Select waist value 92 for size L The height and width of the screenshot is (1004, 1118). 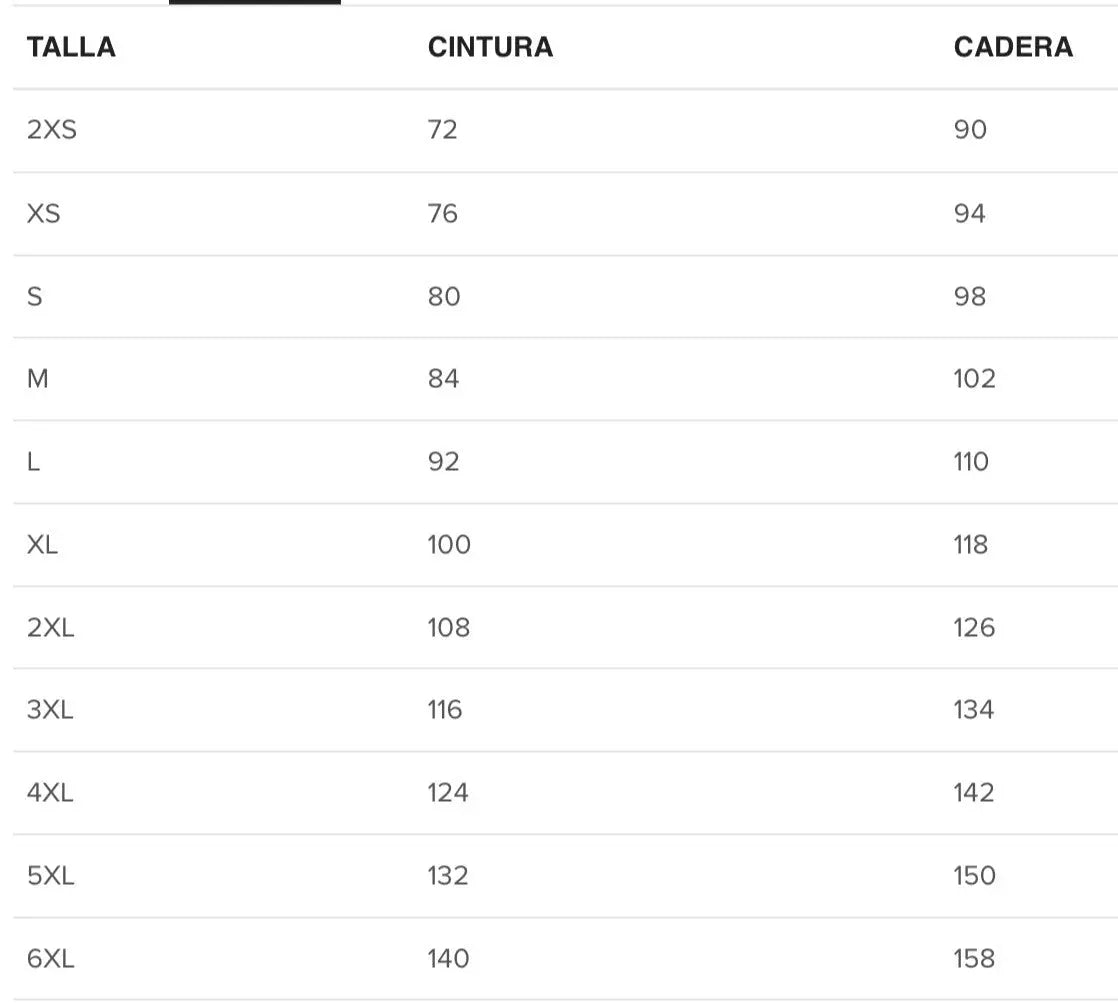tap(443, 462)
